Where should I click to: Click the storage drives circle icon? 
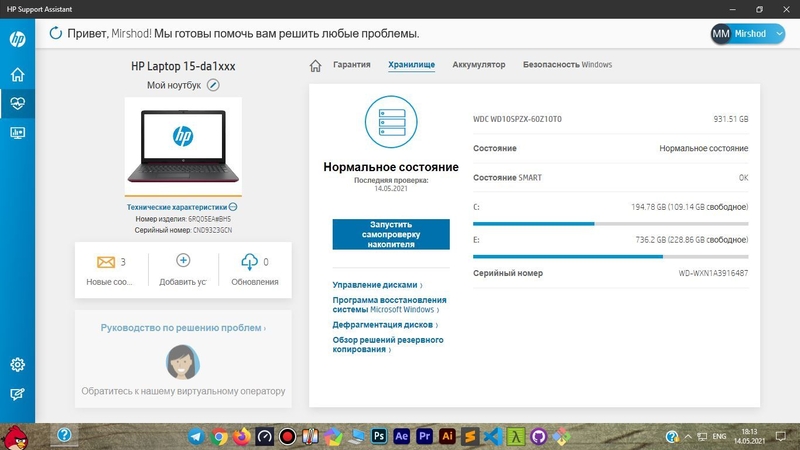click(x=391, y=122)
